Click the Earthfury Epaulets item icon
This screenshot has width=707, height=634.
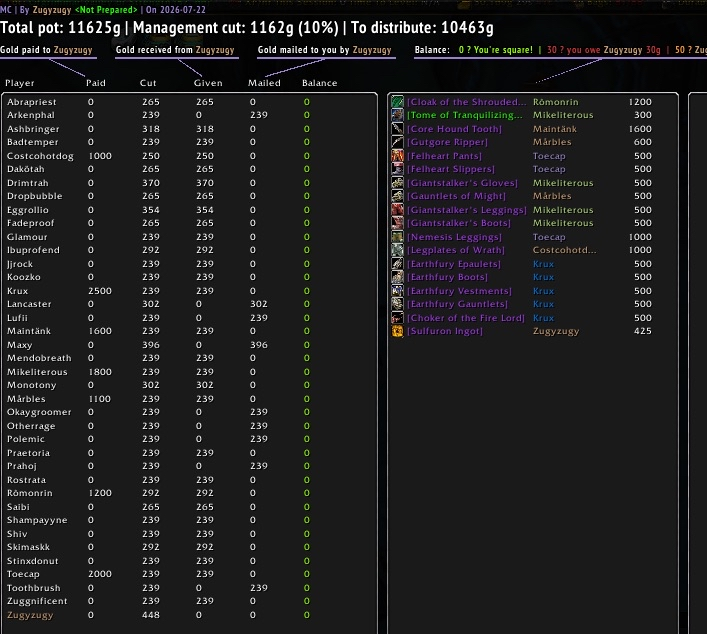pyautogui.click(x=397, y=264)
